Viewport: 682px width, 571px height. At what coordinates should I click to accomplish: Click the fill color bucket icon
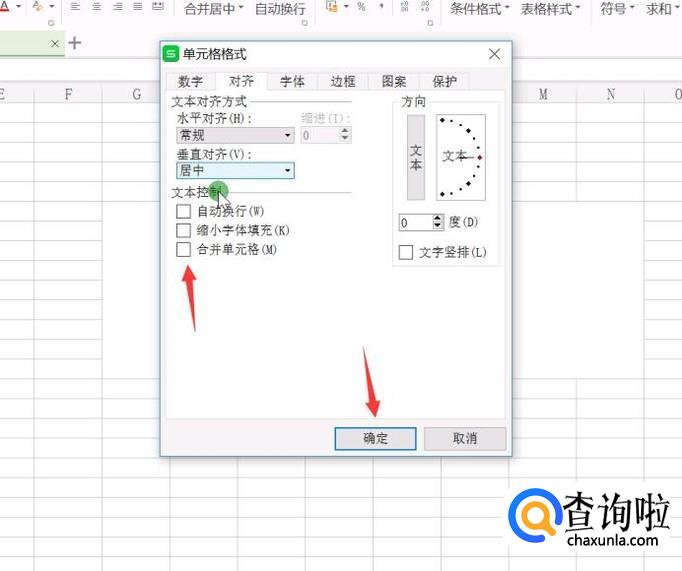point(37,7)
